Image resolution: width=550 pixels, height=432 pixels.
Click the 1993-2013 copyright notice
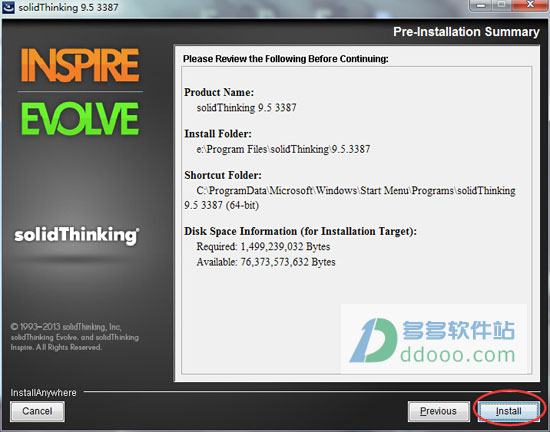[x=74, y=337]
